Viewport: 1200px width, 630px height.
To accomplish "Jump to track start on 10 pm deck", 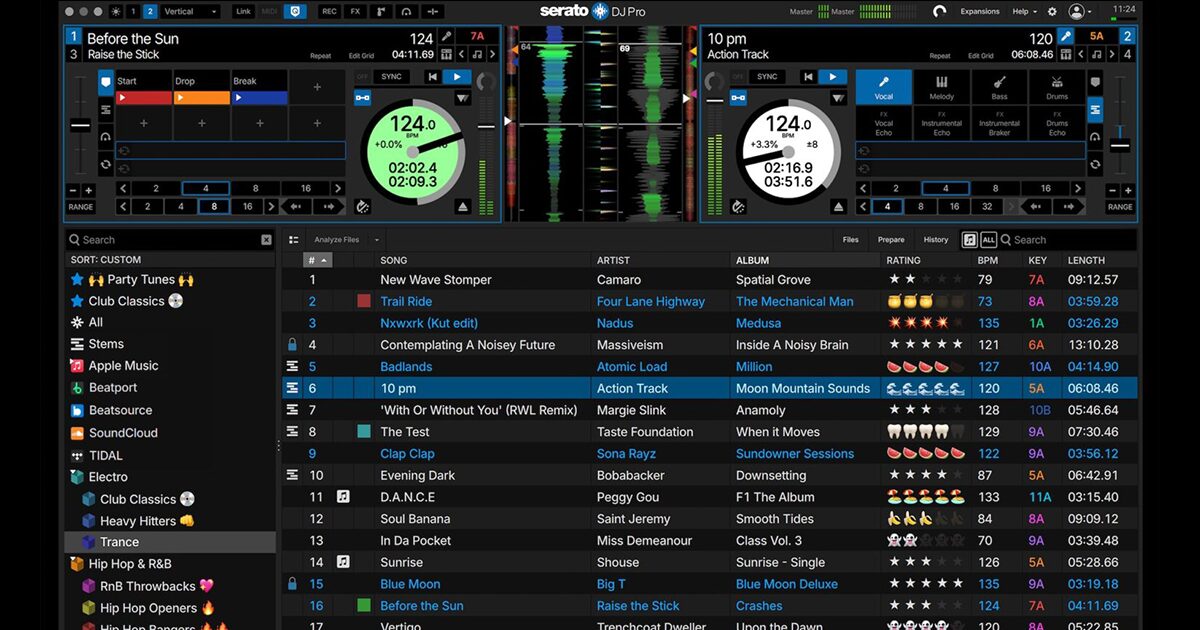I will click(x=807, y=77).
